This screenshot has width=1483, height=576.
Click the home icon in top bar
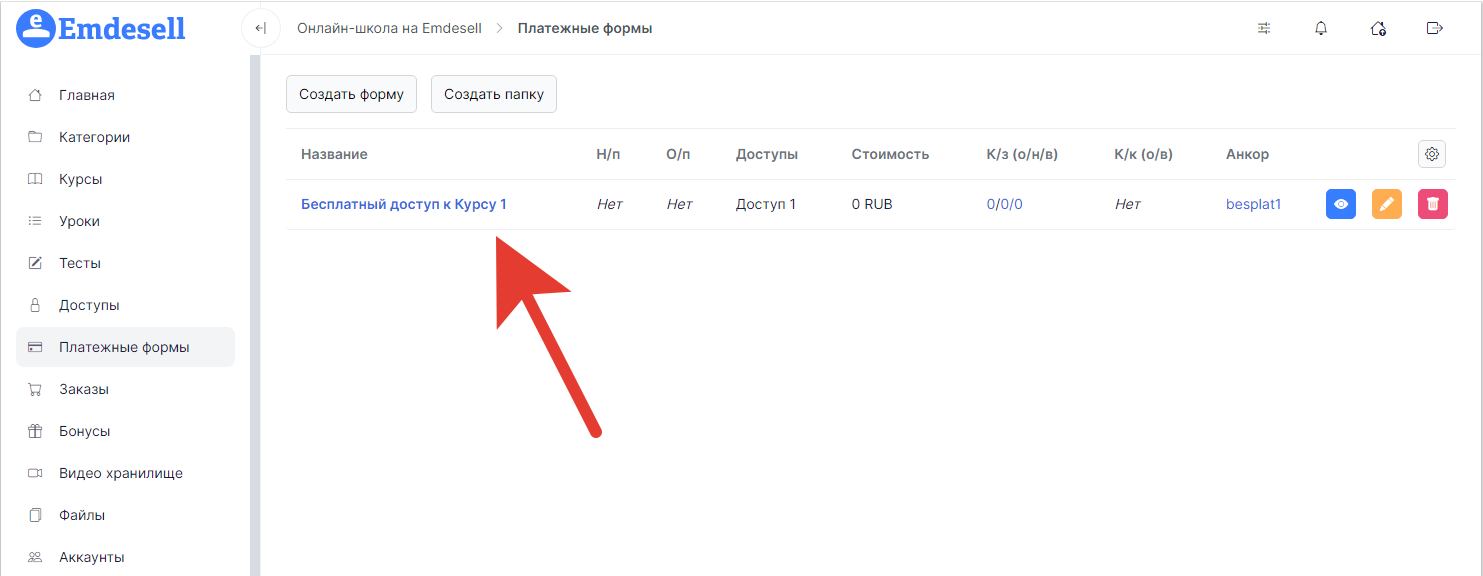click(1378, 28)
